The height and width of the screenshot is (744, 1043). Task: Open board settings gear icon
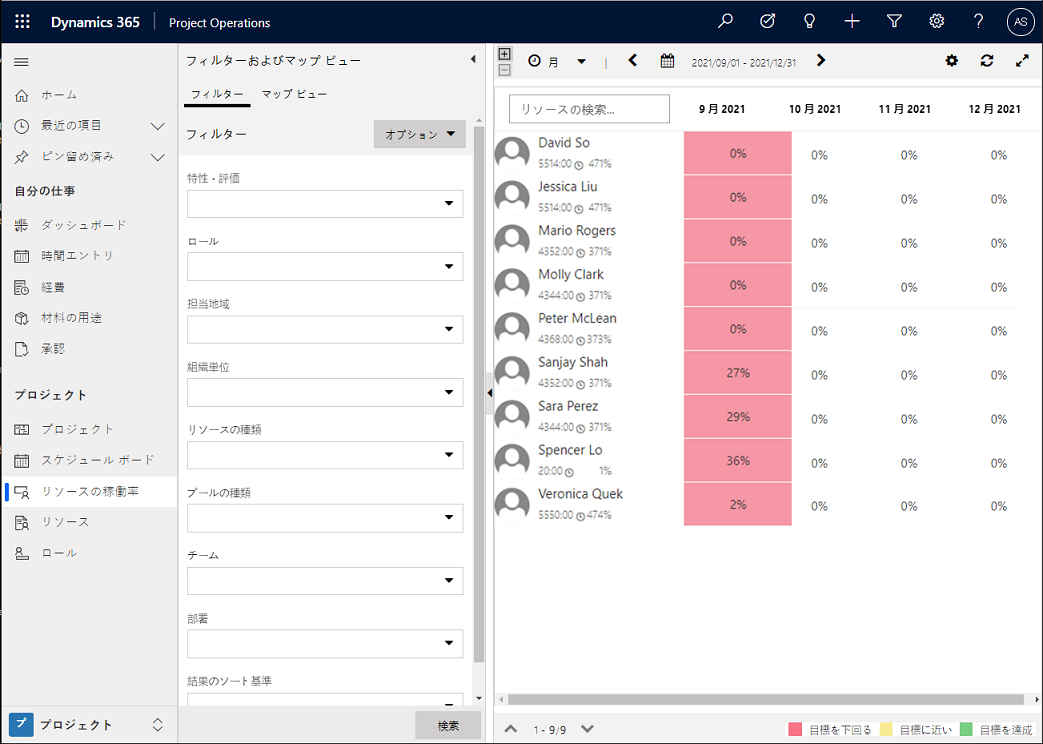pyautogui.click(x=952, y=61)
